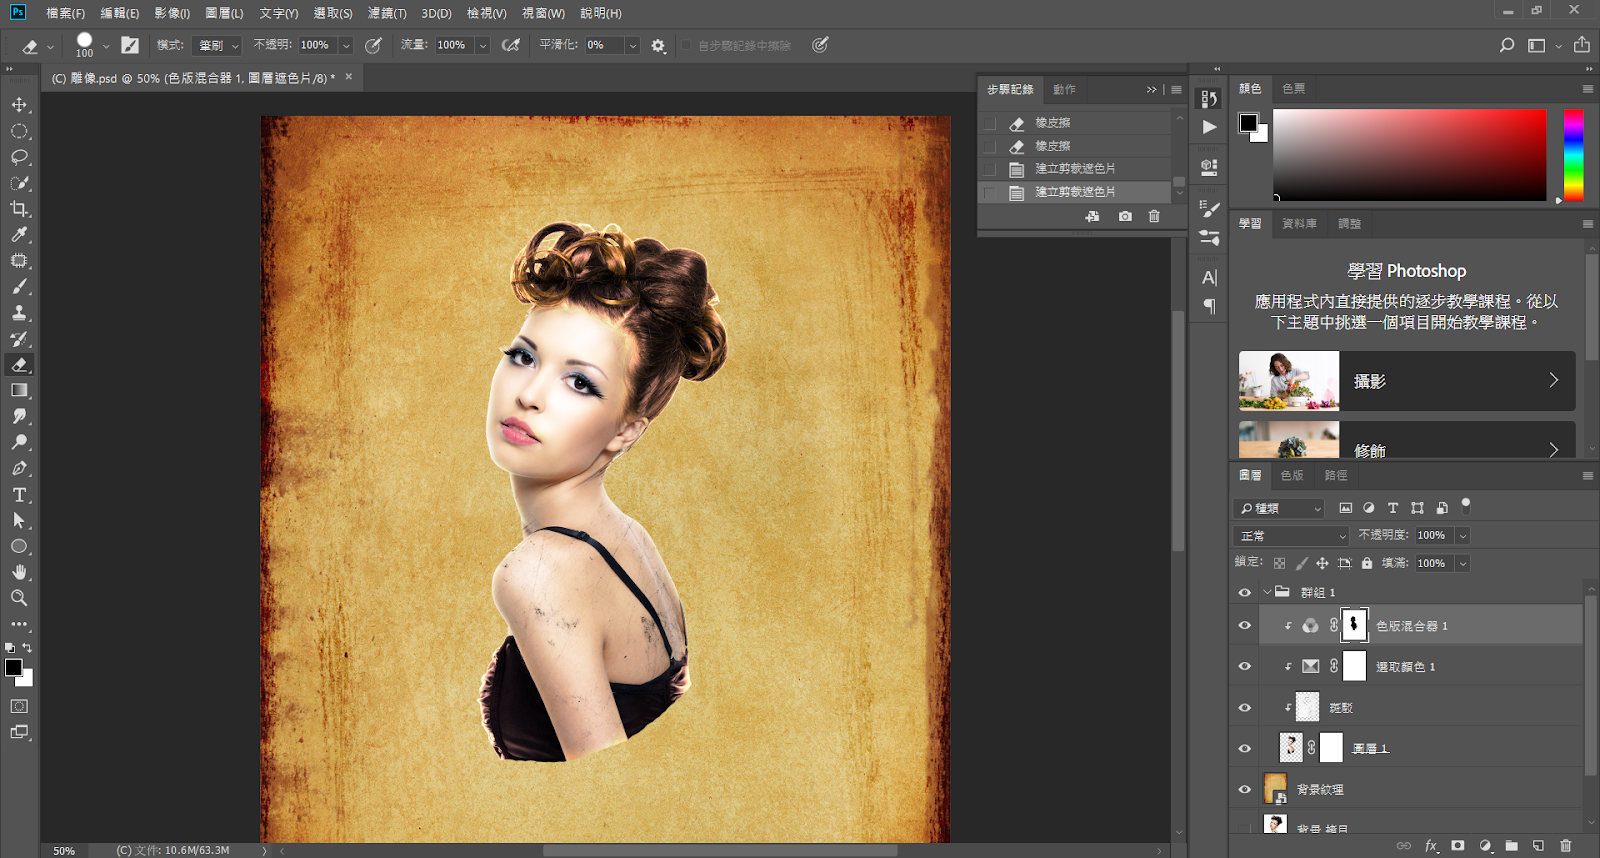Select the Eyedropper tool

19,235
